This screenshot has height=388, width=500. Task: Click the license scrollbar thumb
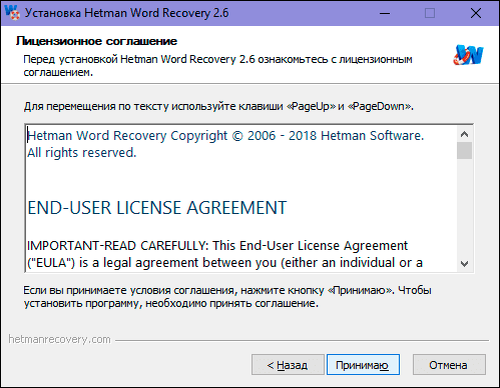pos(464,151)
